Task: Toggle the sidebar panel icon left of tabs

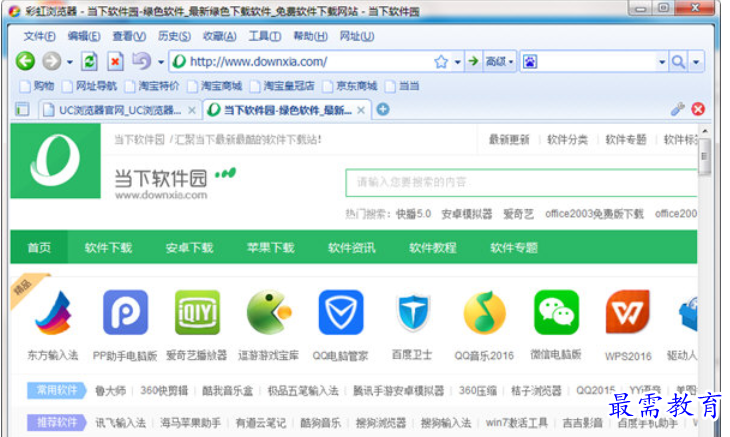Action: pos(22,109)
